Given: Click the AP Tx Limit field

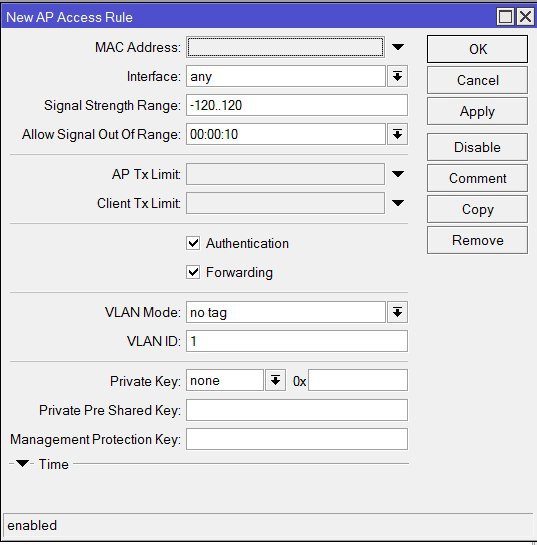Looking at the screenshot, I should (x=285, y=174).
